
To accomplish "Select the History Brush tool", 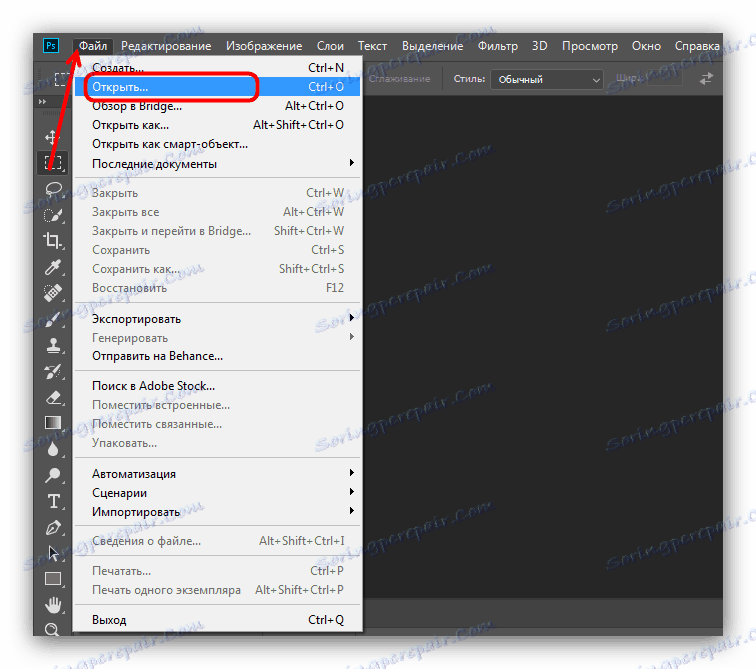I will pyautogui.click(x=53, y=371).
